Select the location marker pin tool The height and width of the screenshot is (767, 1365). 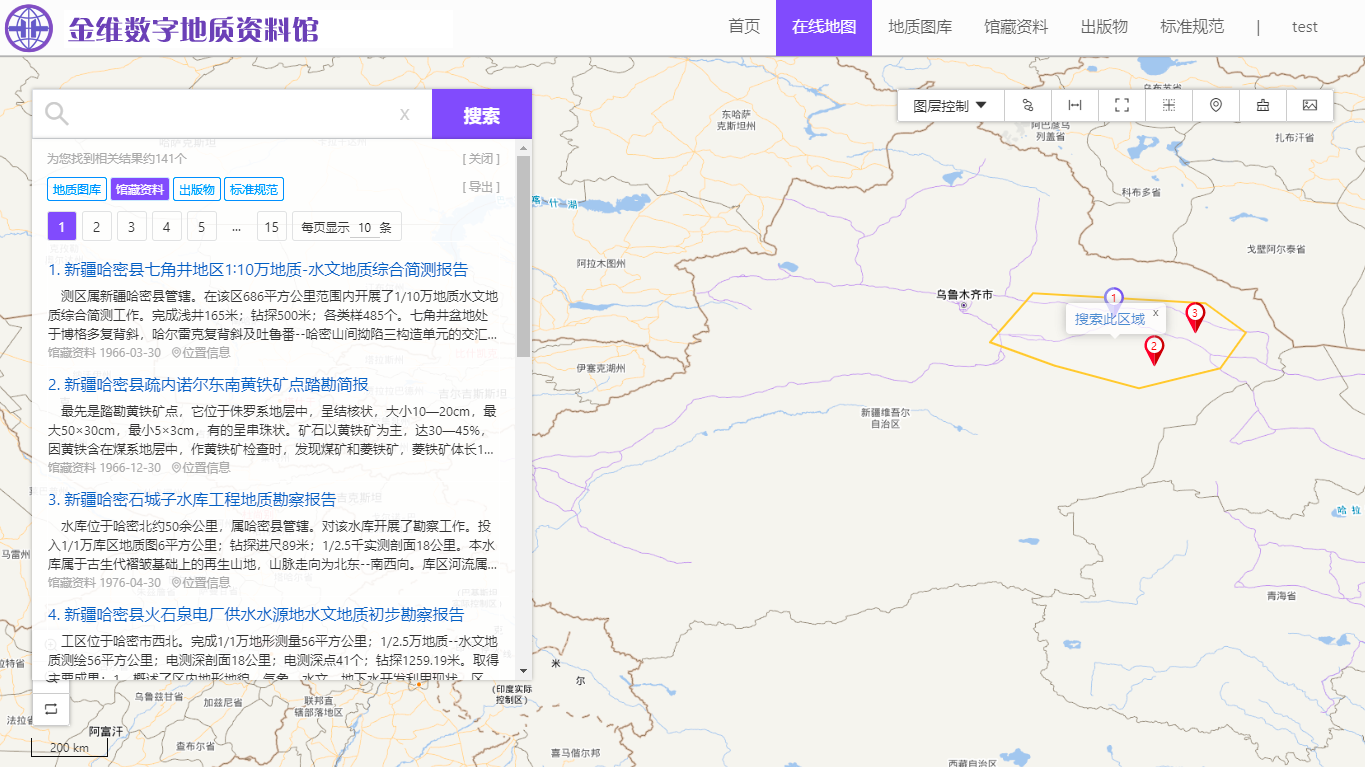[x=1216, y=105]
